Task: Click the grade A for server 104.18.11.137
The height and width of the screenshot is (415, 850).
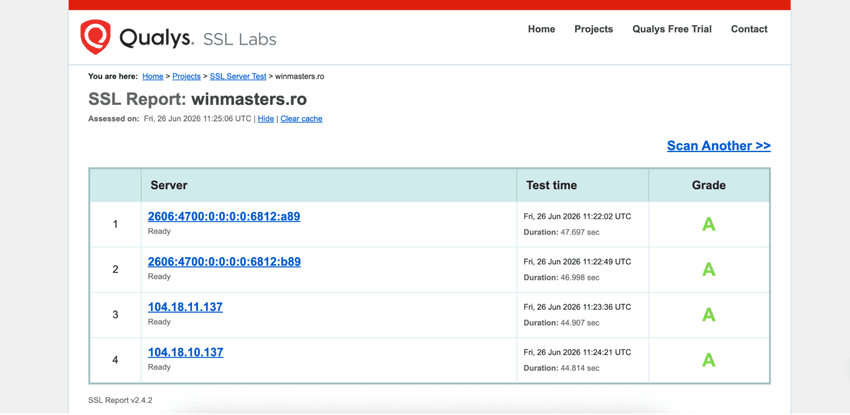Action: [x=709, y=315]
